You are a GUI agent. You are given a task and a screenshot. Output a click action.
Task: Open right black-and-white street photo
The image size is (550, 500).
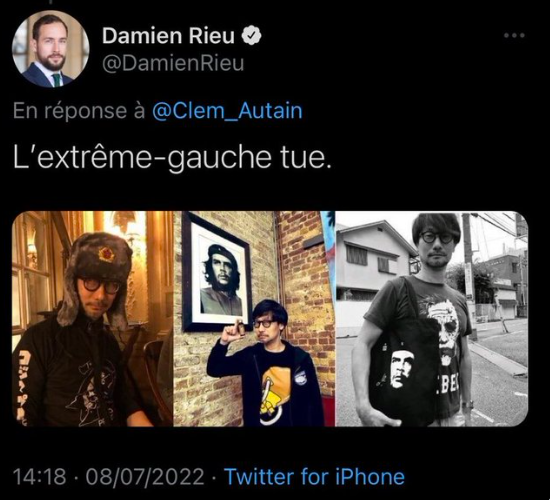point(432,319)
